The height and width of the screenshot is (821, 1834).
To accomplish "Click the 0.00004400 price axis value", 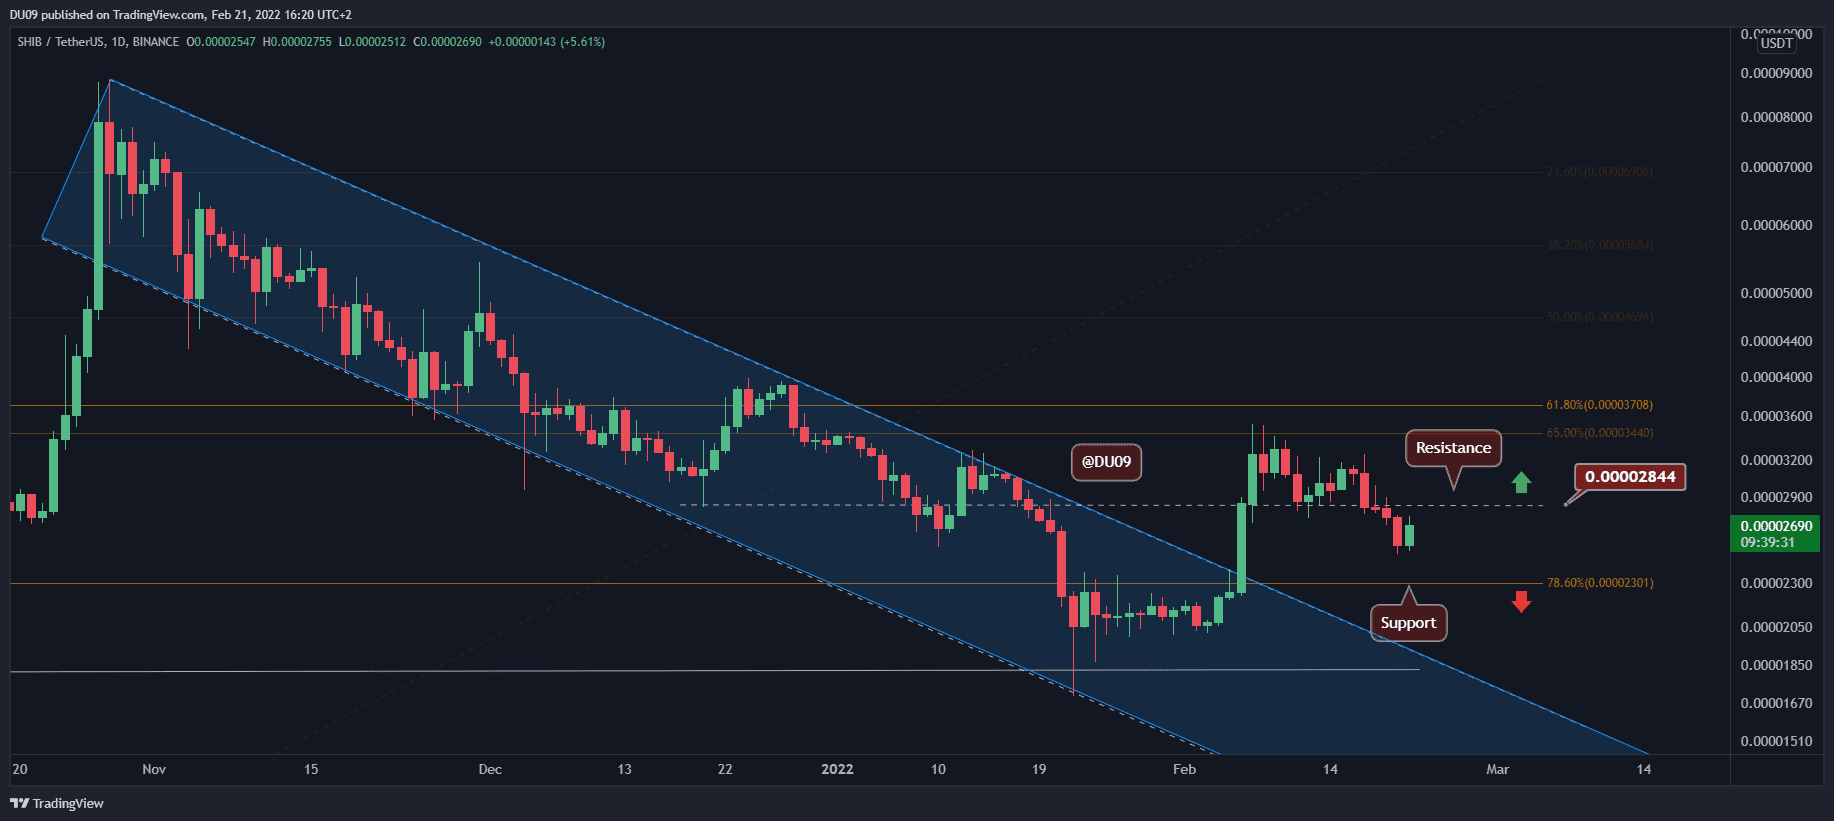I will click(x=1776, y=341).
